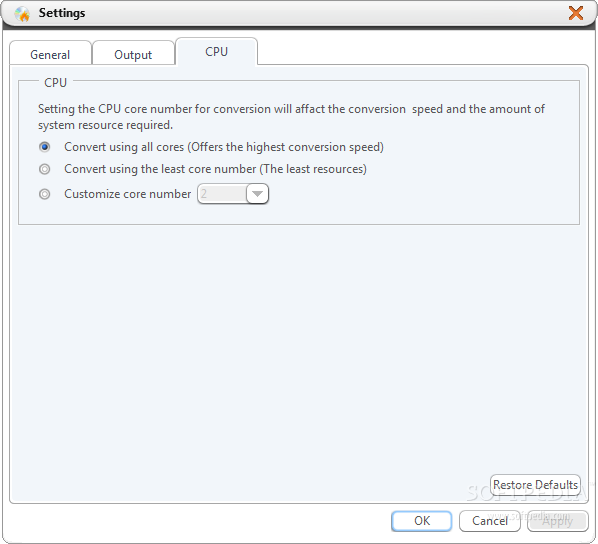Select the CPU tab
This screenshot has height=544, width=598.
(216, 52)
